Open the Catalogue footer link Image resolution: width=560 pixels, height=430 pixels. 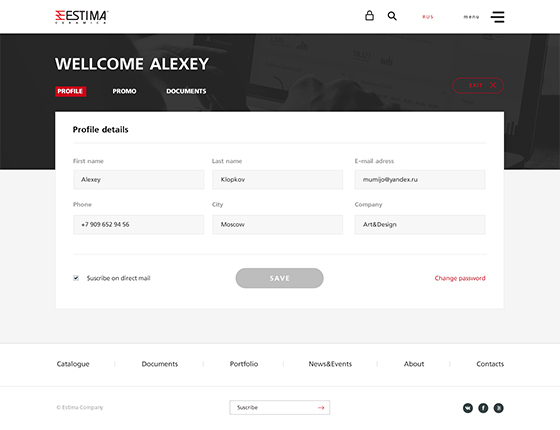73,364
